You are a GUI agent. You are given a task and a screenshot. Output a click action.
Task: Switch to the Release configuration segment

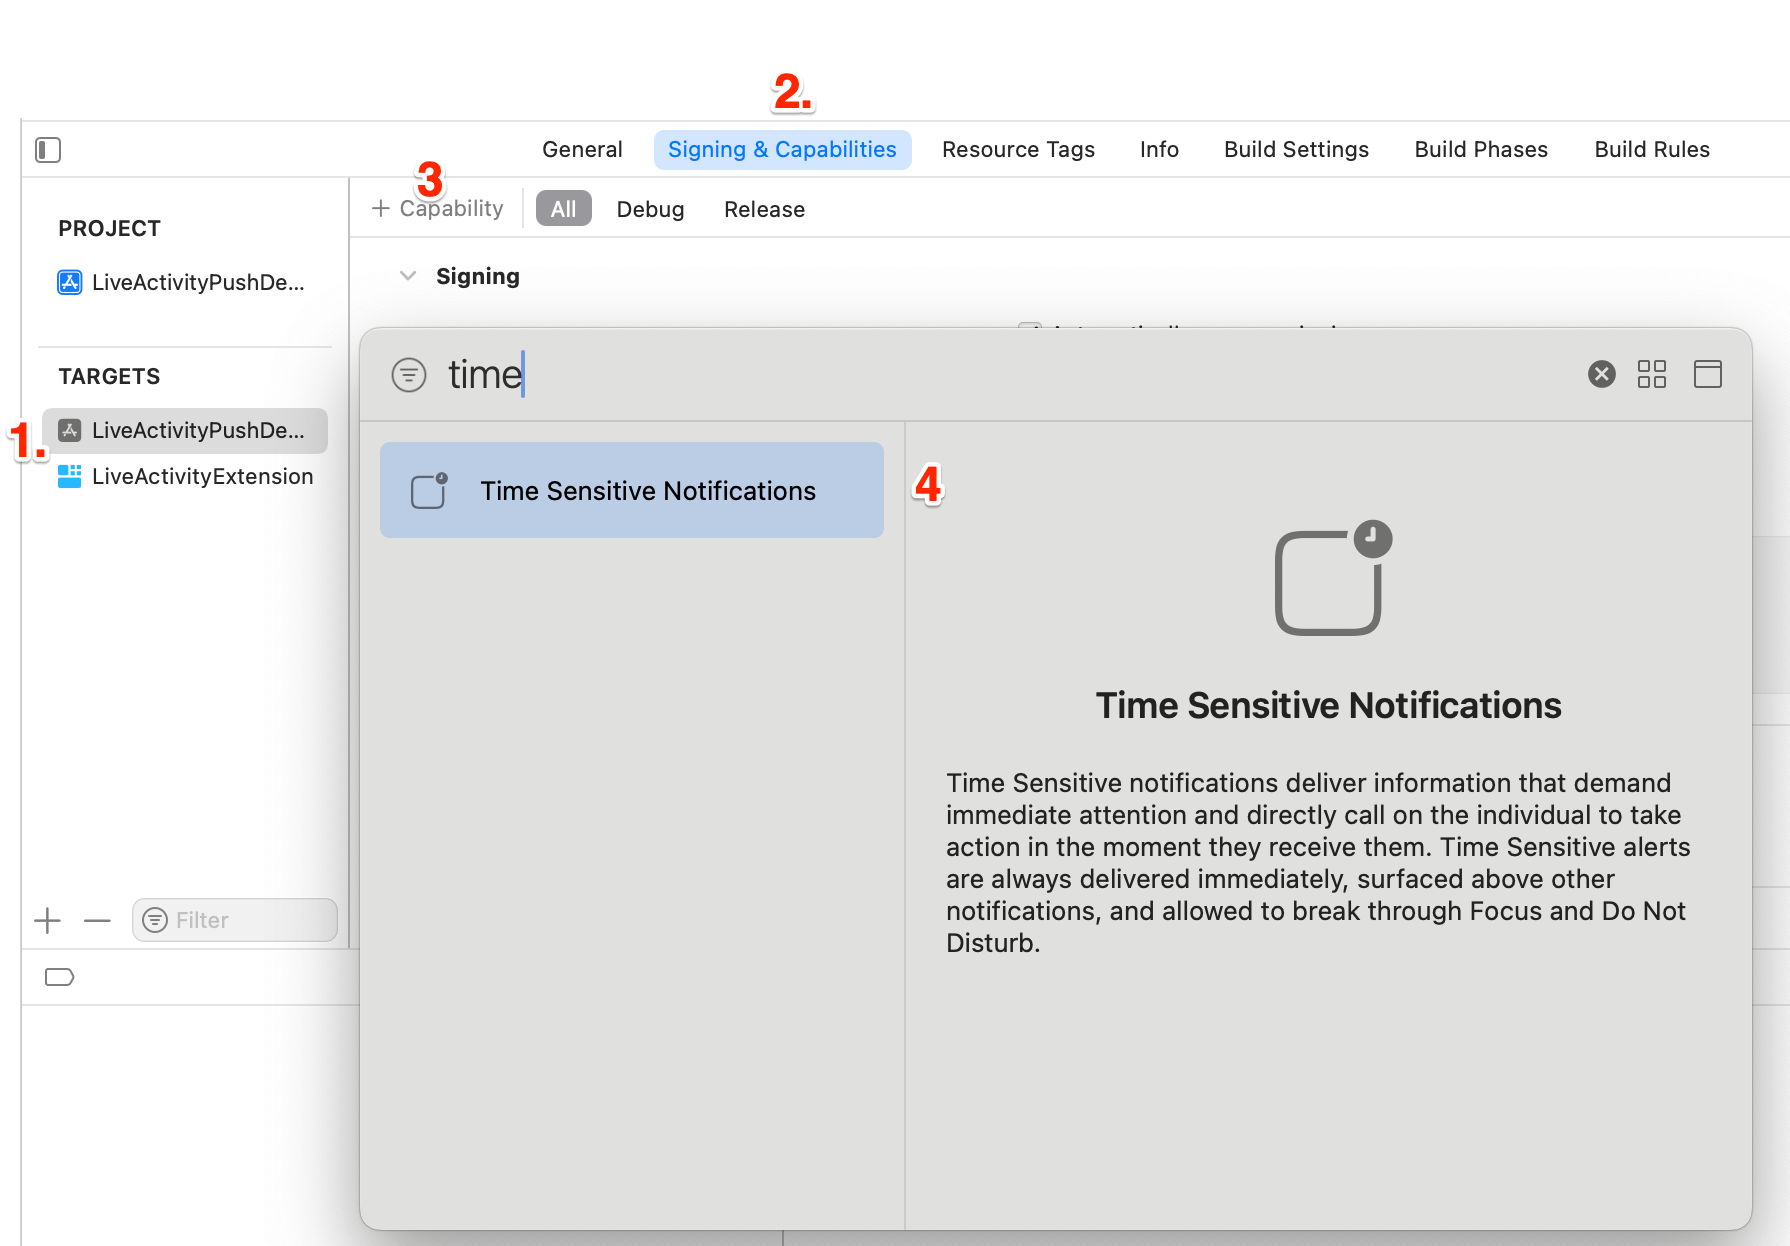point(764,209)
